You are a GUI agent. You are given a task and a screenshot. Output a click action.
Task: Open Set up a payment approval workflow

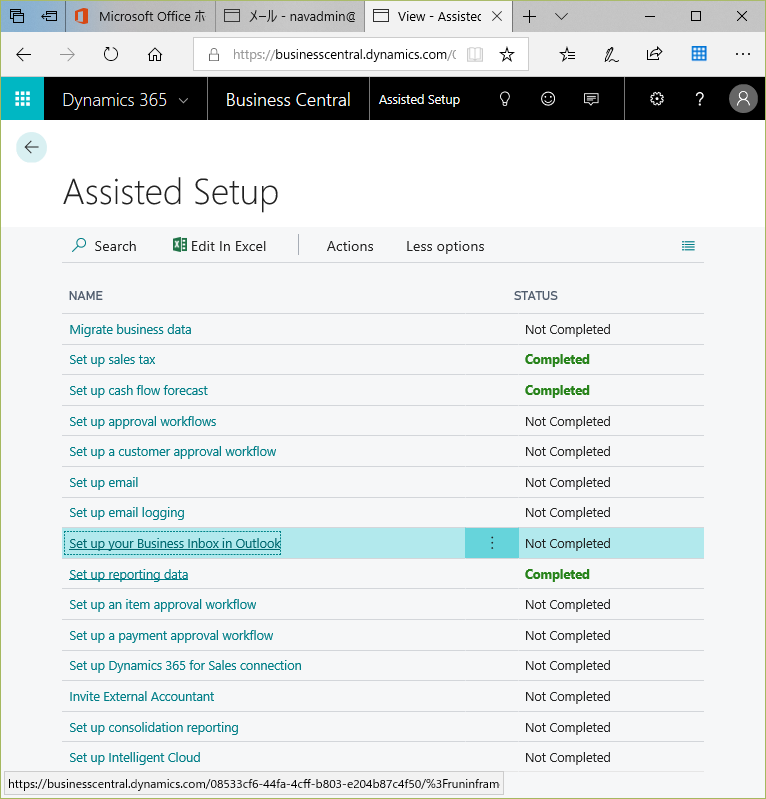point(171,635)
